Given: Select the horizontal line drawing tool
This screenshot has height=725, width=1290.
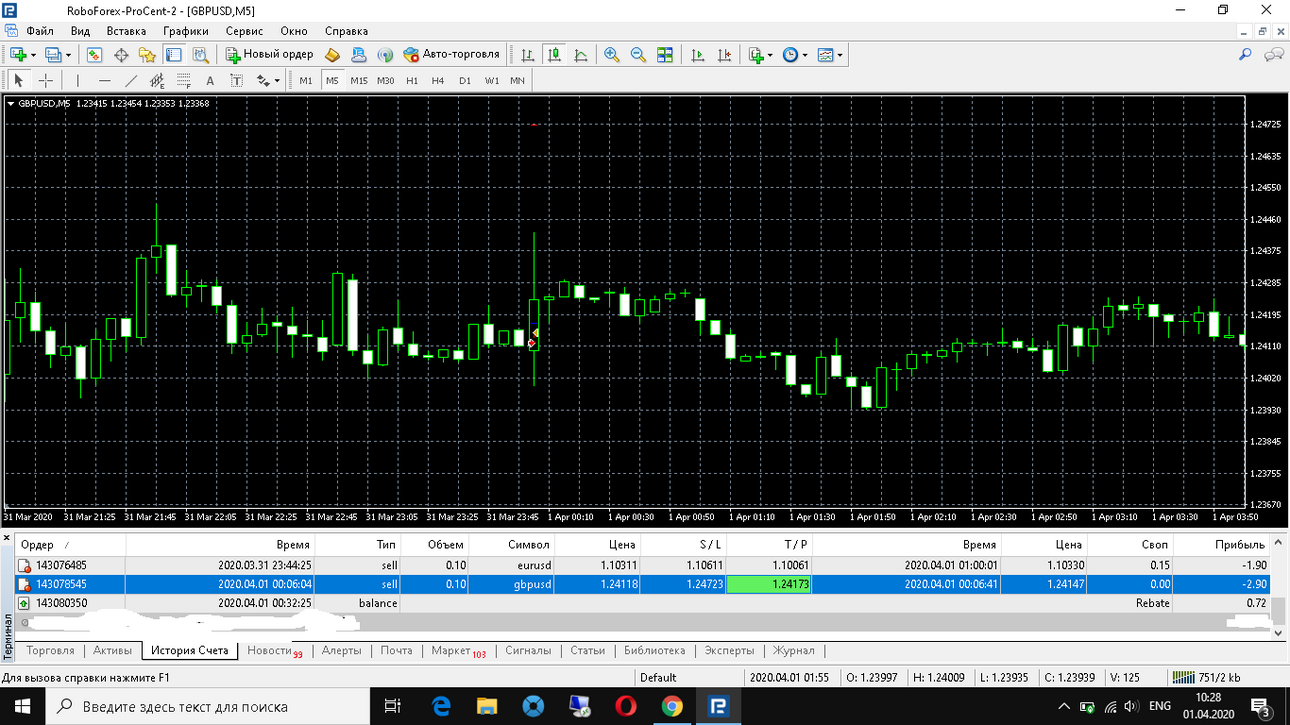Looking at the screenshot, I should (104, 80).
